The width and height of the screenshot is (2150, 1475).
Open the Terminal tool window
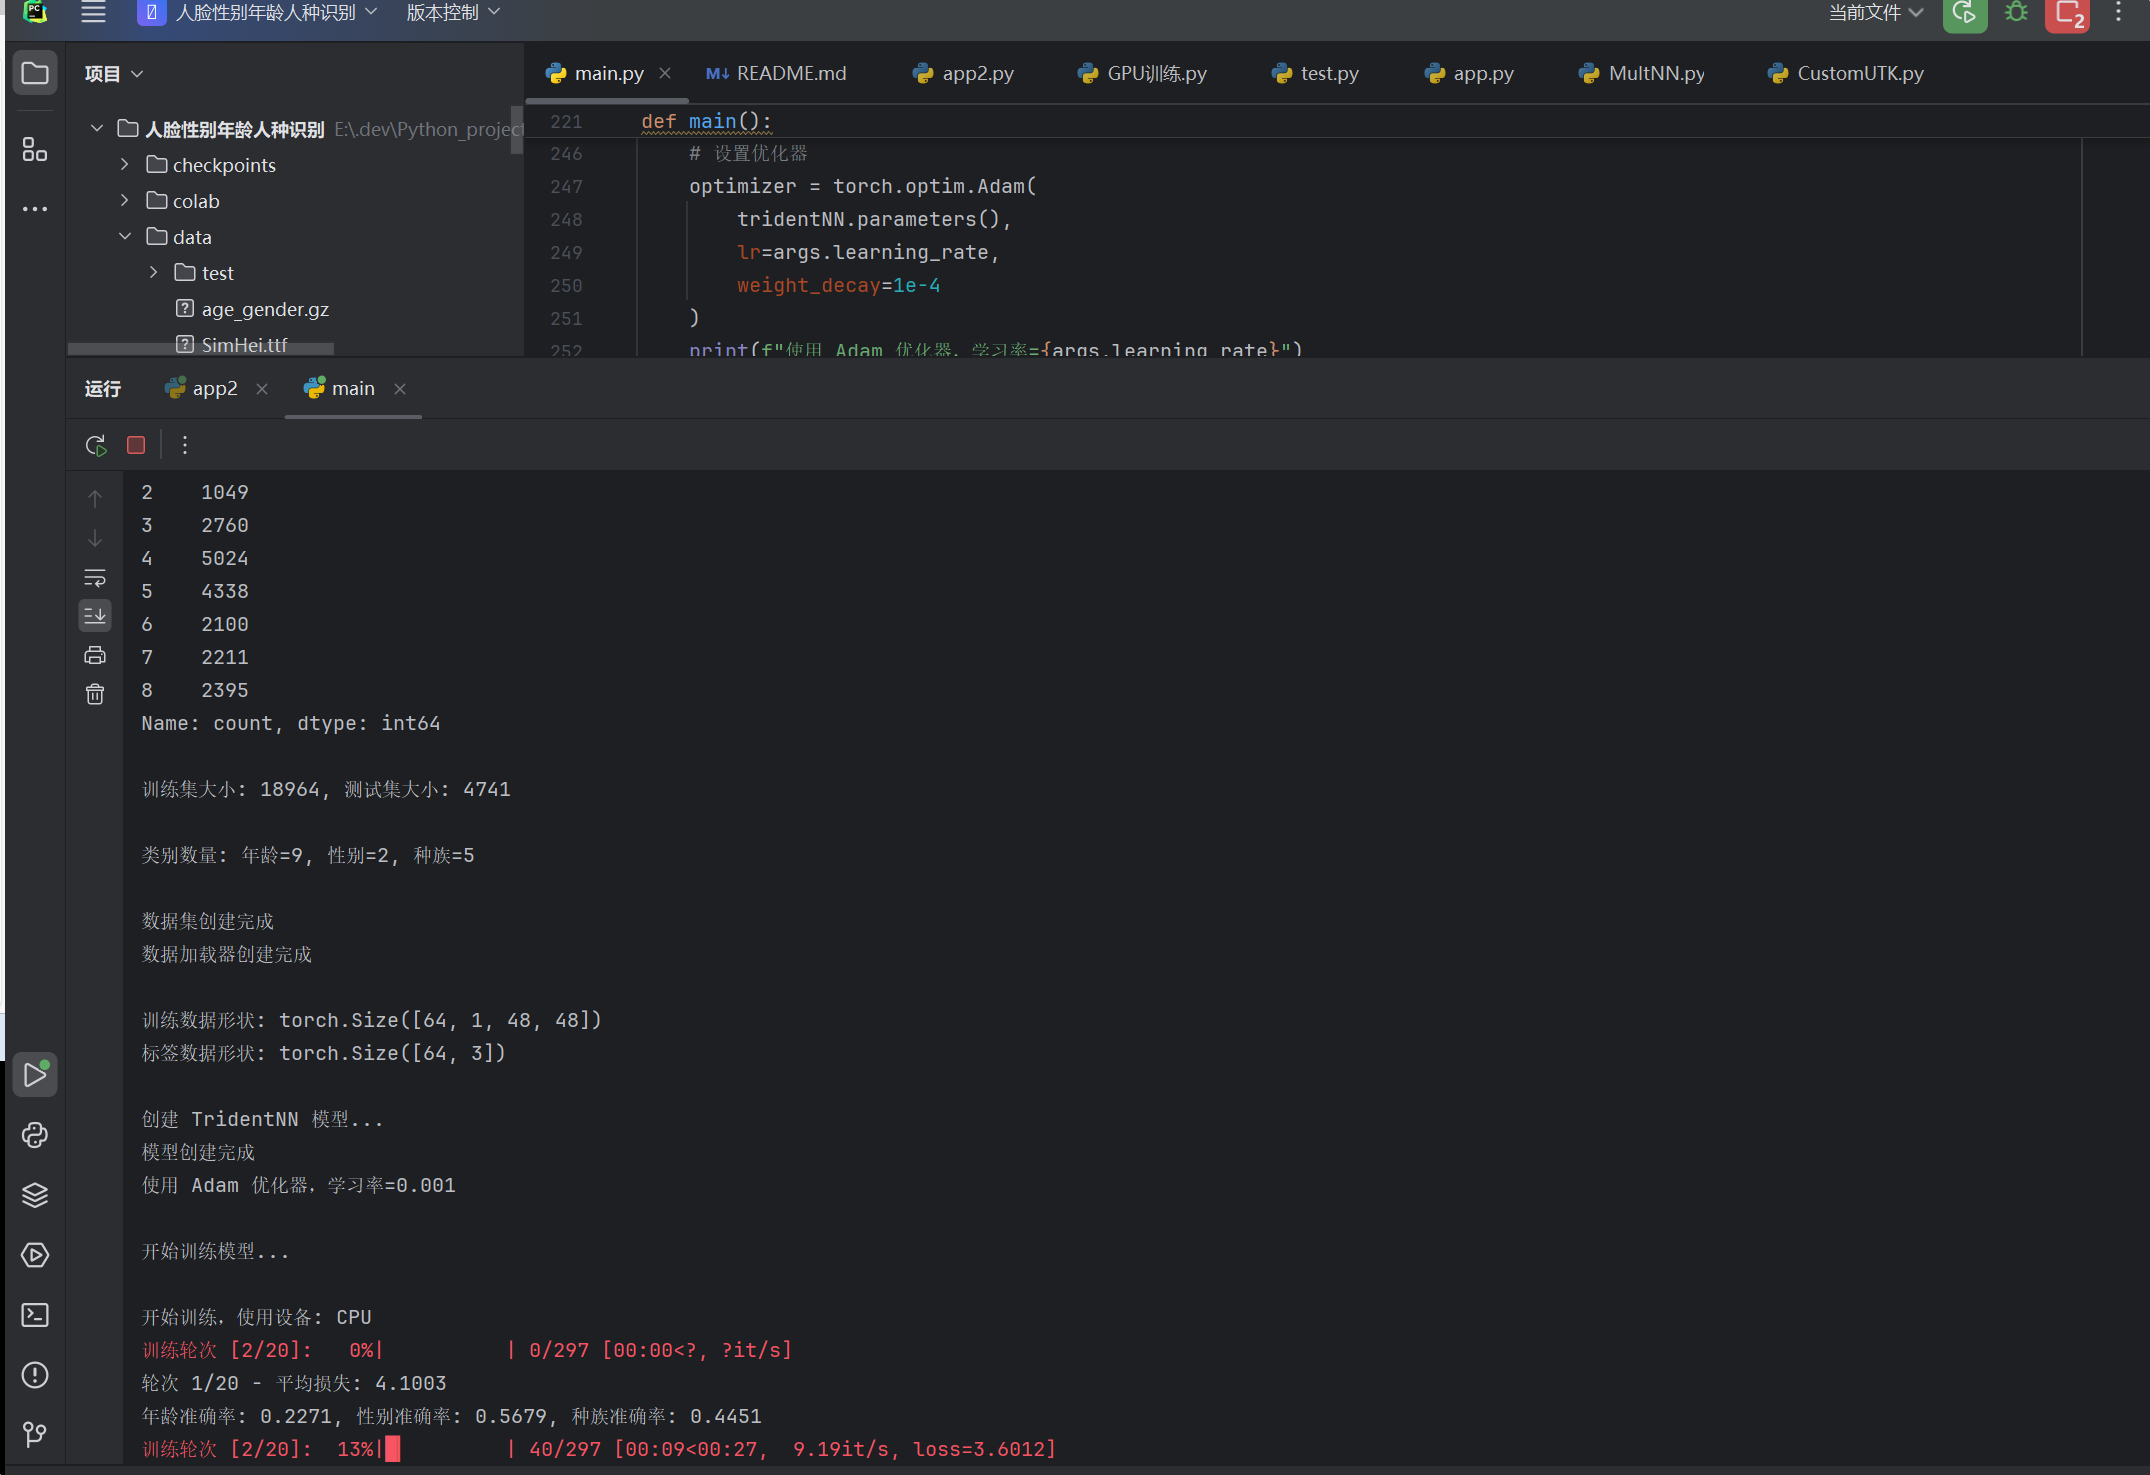pos(35,1315)
